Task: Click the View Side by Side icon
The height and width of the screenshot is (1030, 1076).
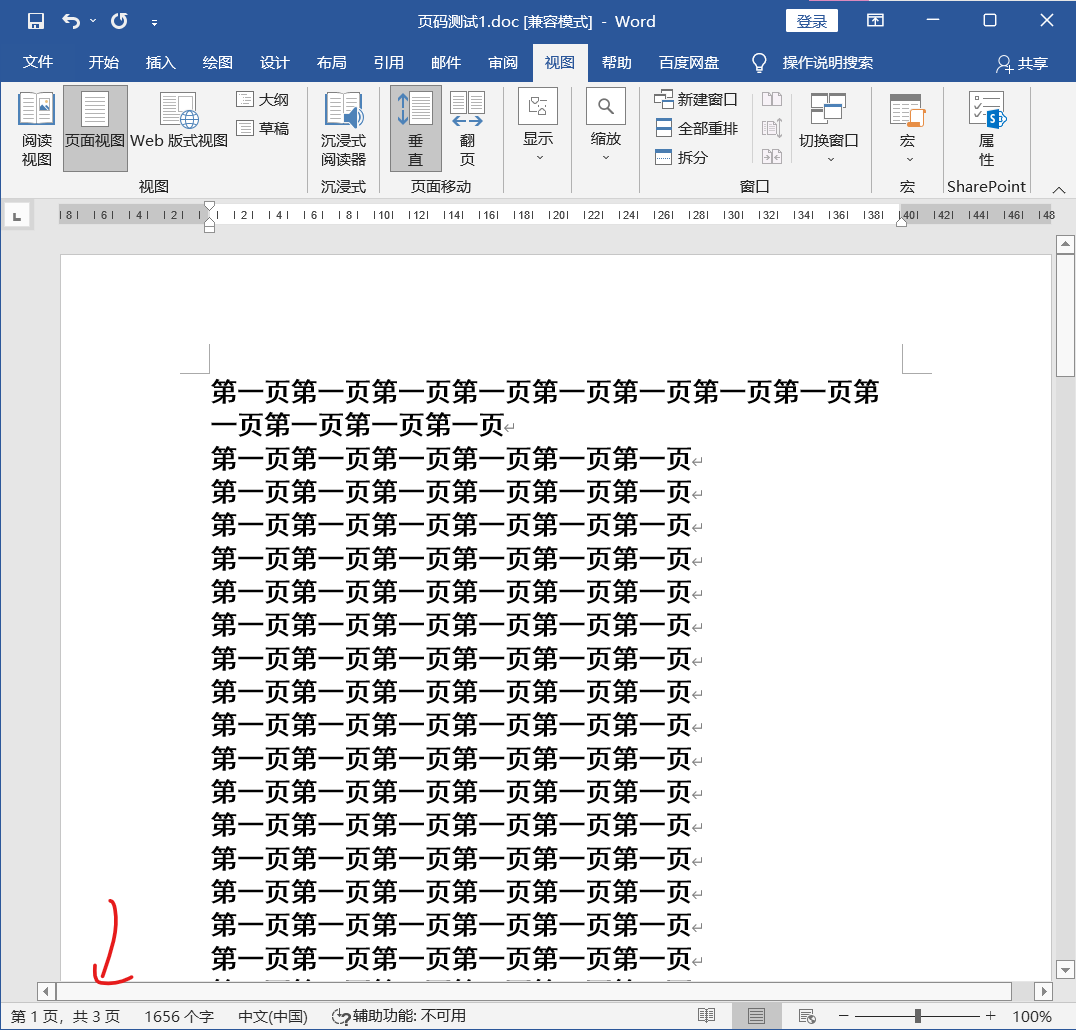Action: click(772, 100)
